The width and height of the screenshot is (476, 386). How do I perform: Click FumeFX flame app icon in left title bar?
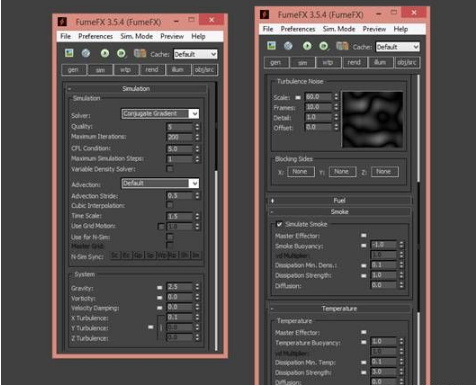pos(62,22)
